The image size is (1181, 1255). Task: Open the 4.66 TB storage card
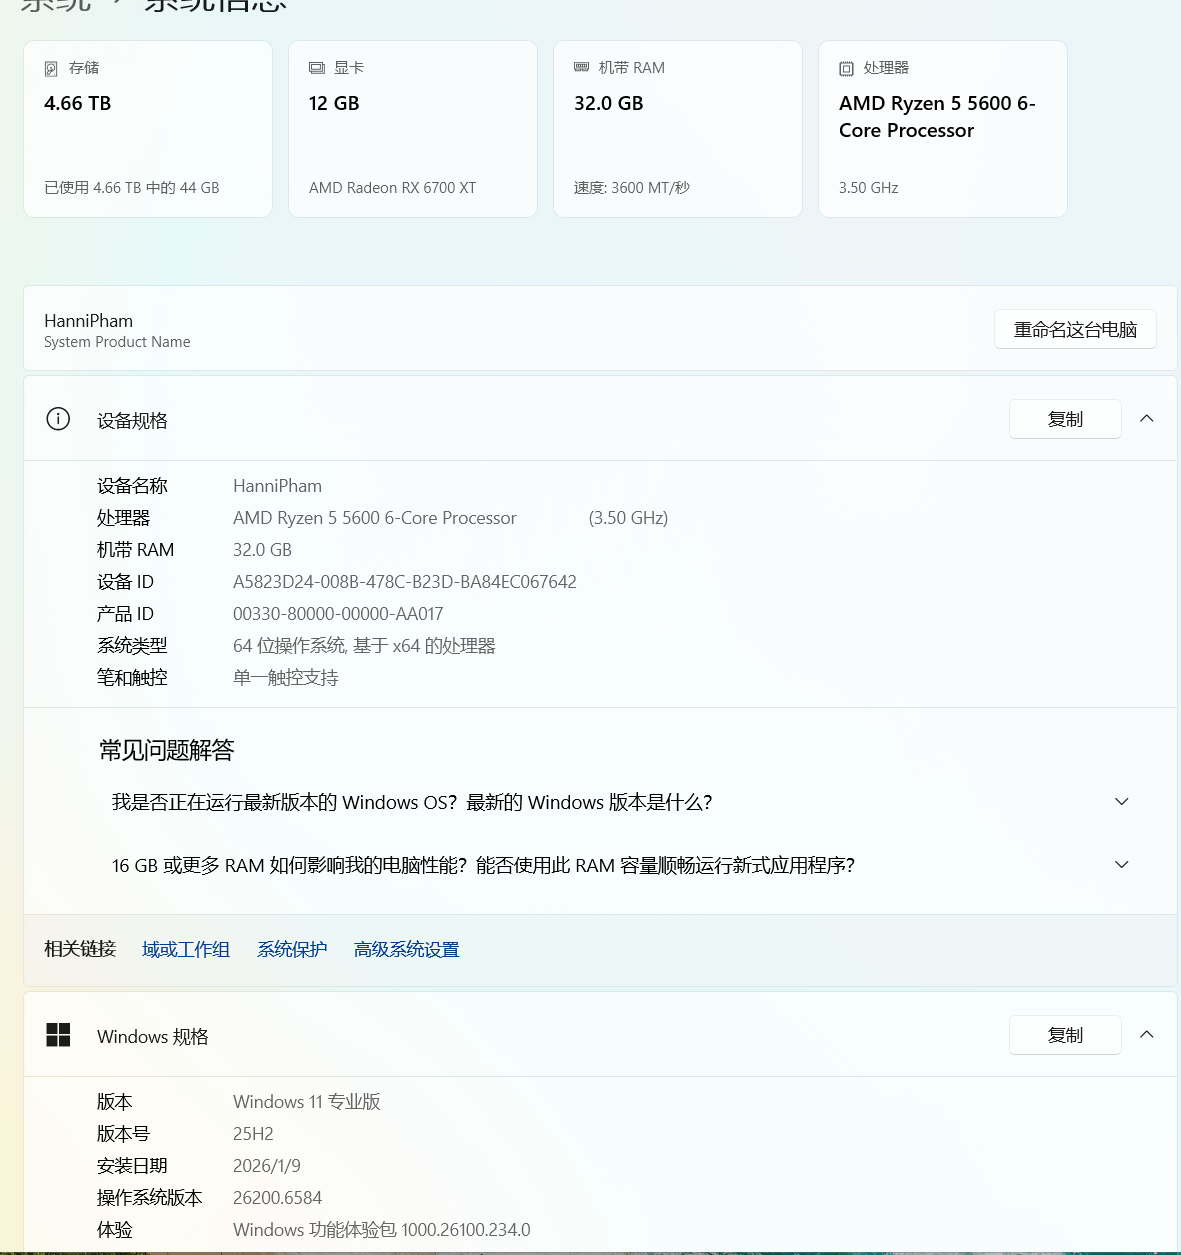(148, 129)
